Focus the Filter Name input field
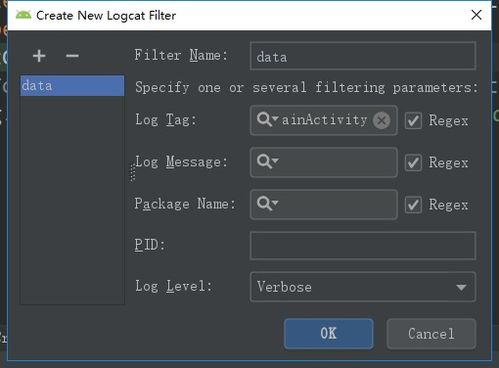Image resolution: width=499 pixels, height=368 pixels. (363, 56)
